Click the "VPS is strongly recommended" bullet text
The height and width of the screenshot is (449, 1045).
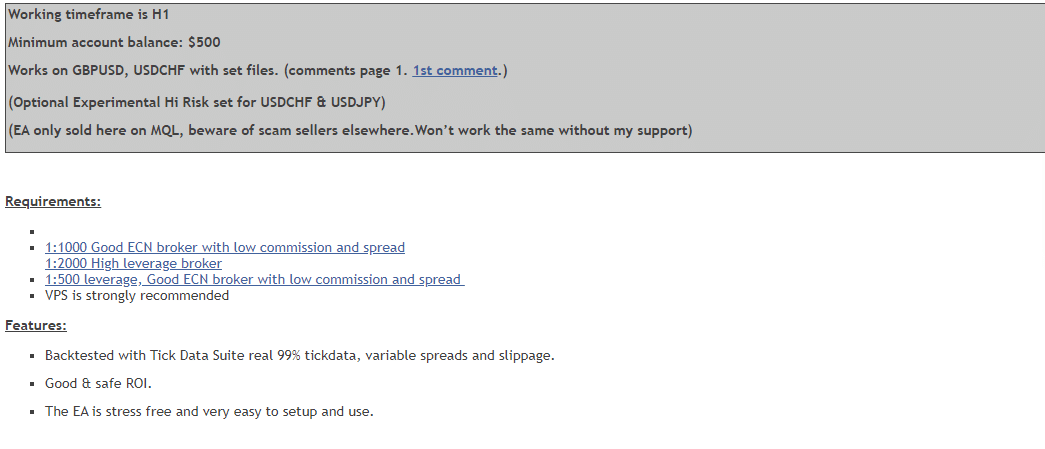point(137,295)
